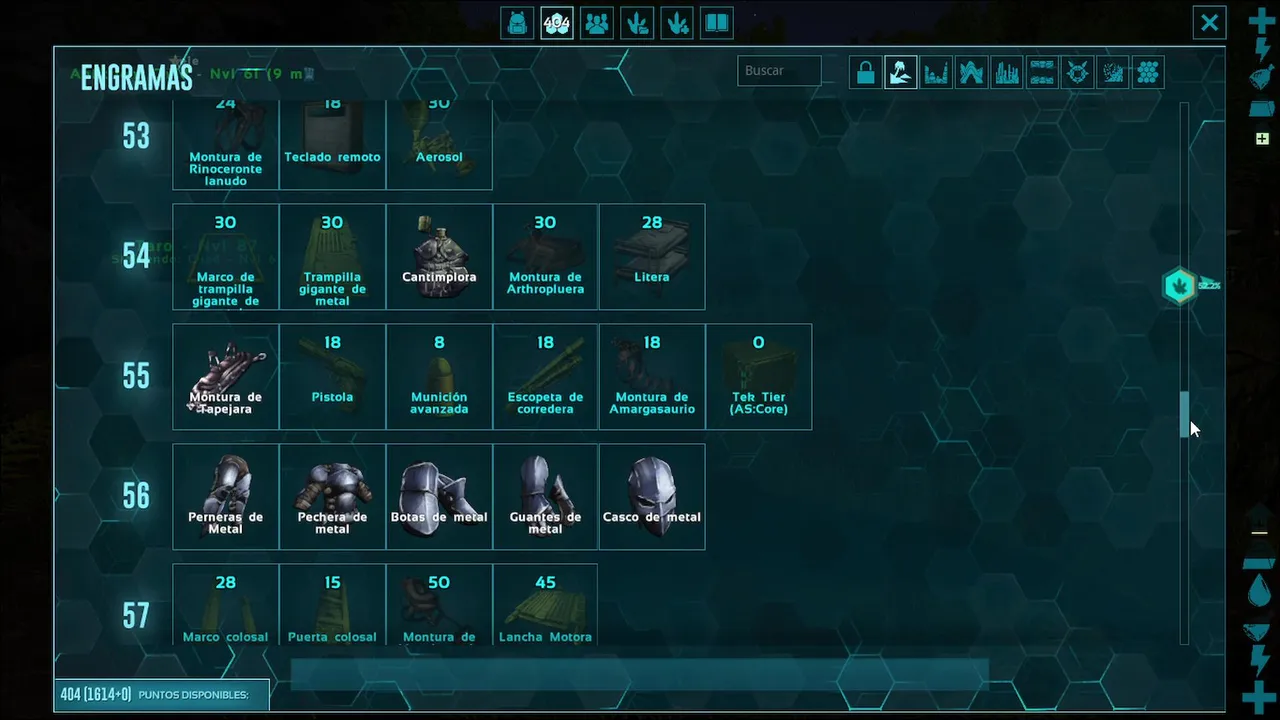Select the Marco colosal engram
This screenshot has width=1280, height=720.
coord(226,605)
